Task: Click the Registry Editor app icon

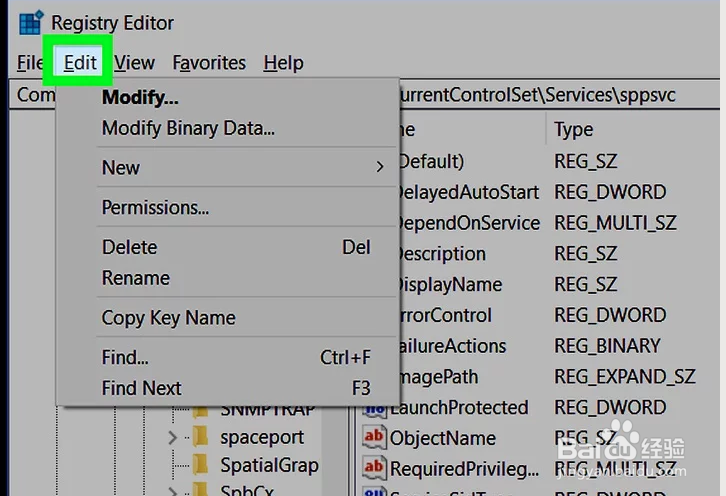Action: coord(30,21)
